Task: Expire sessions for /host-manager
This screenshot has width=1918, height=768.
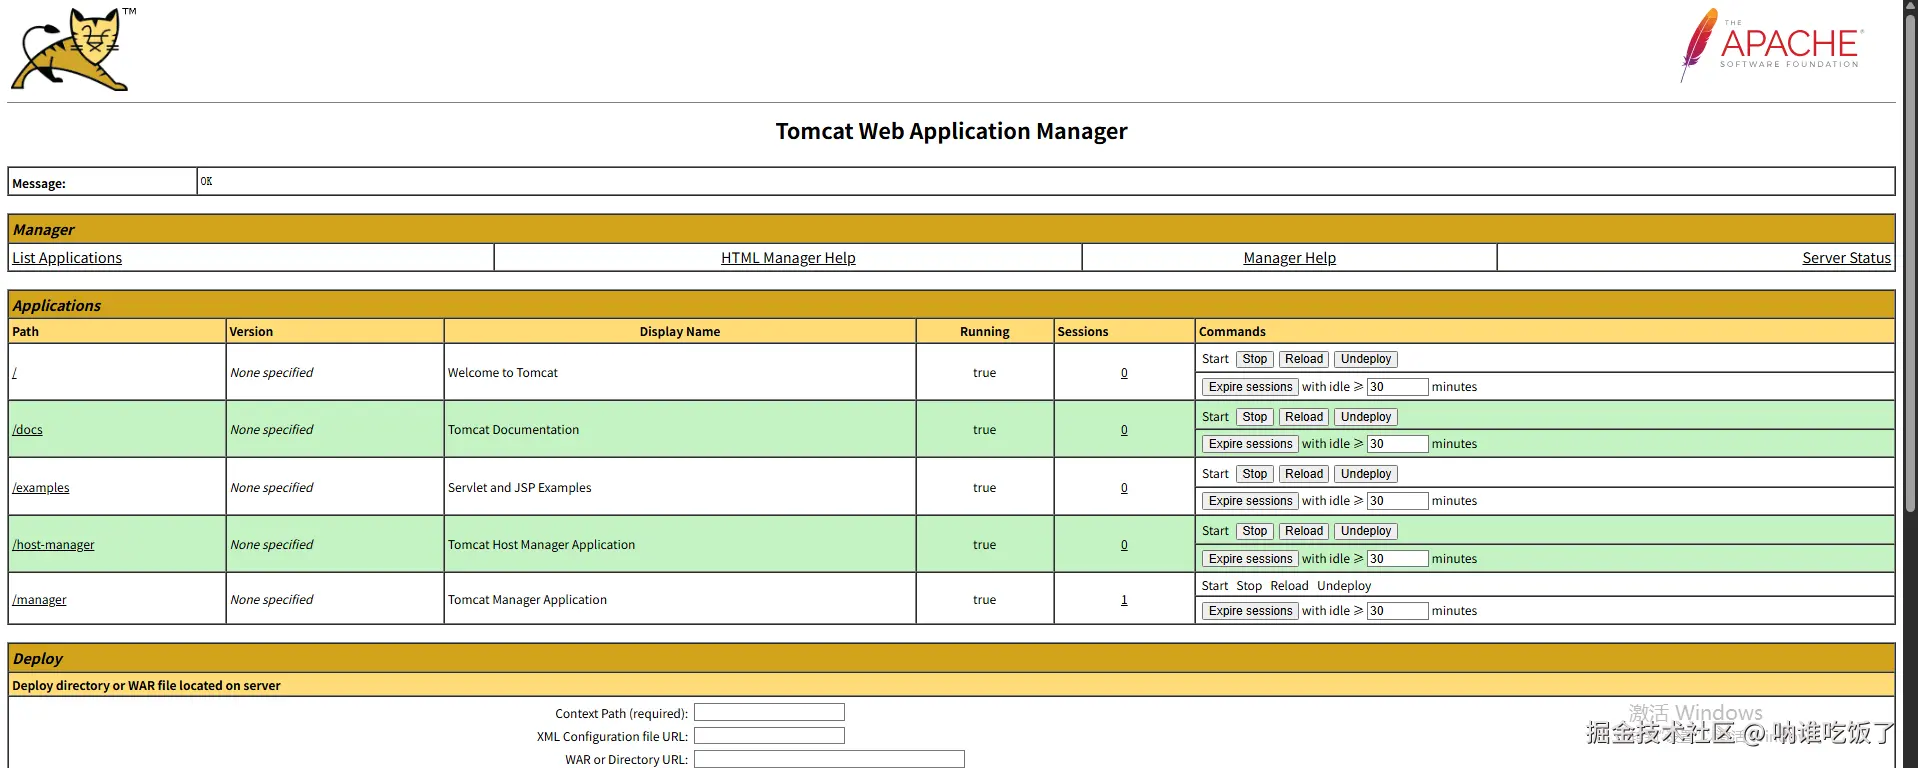Action: tap(1250, 559)
